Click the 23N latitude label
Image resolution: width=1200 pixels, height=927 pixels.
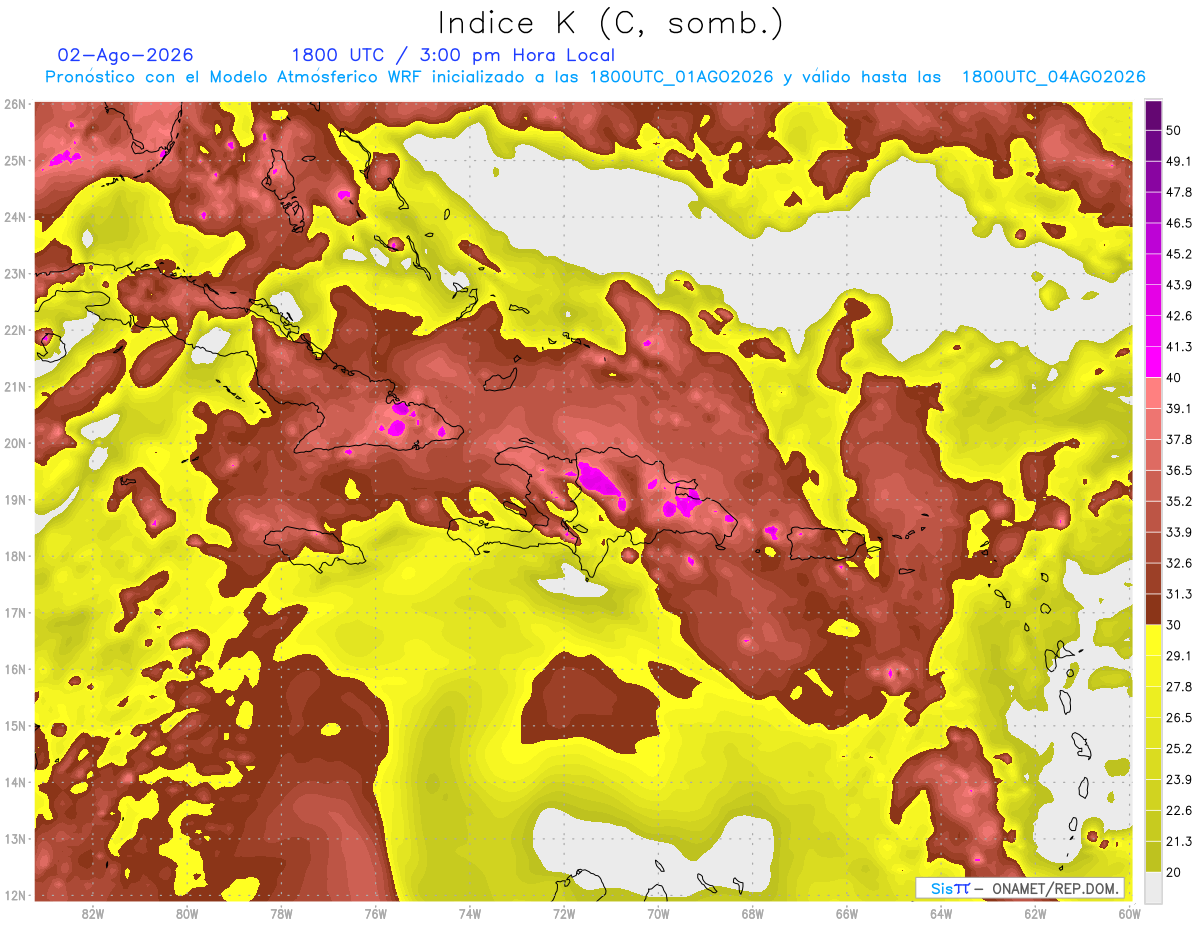pyautogui.click(x=14, y=274)
